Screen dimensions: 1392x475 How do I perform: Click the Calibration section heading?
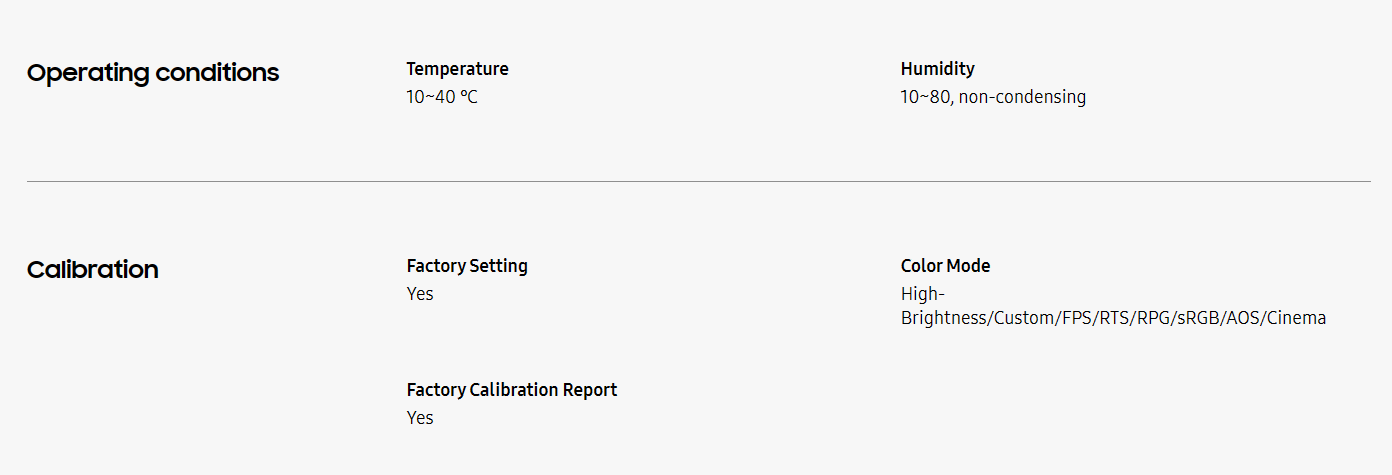(x=93, y=270)
